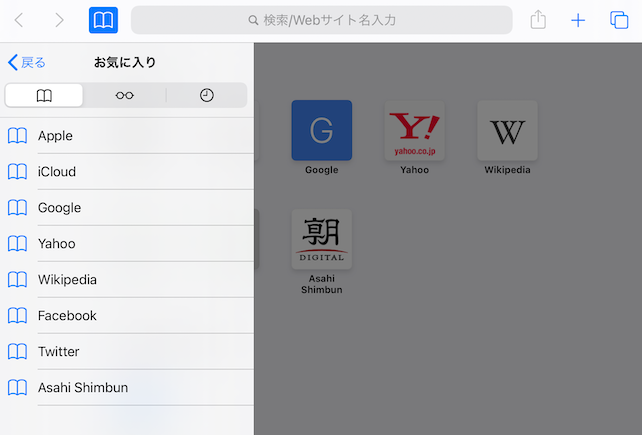The height and width of the screenshot is (435, 642).
Task: Add a new tab with plus icon
Action: [x=578, y=20]
